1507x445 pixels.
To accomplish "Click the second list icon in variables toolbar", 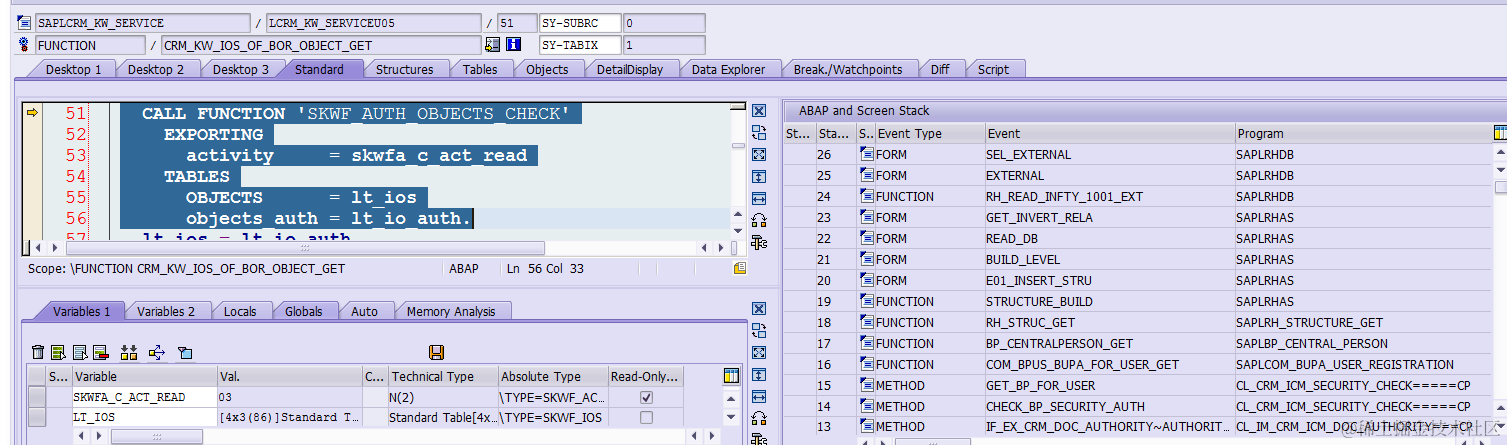I will coord(58,352).
